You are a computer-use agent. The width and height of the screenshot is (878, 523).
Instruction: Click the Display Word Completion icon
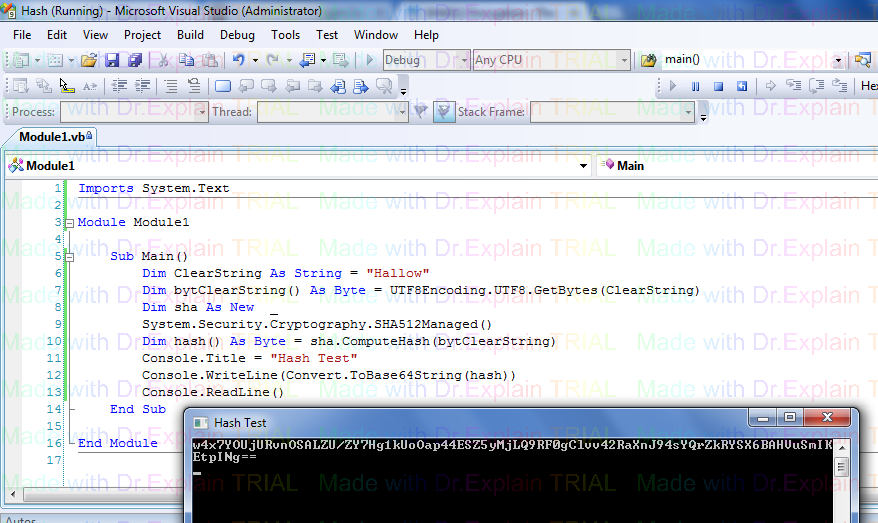coord(90,86)
